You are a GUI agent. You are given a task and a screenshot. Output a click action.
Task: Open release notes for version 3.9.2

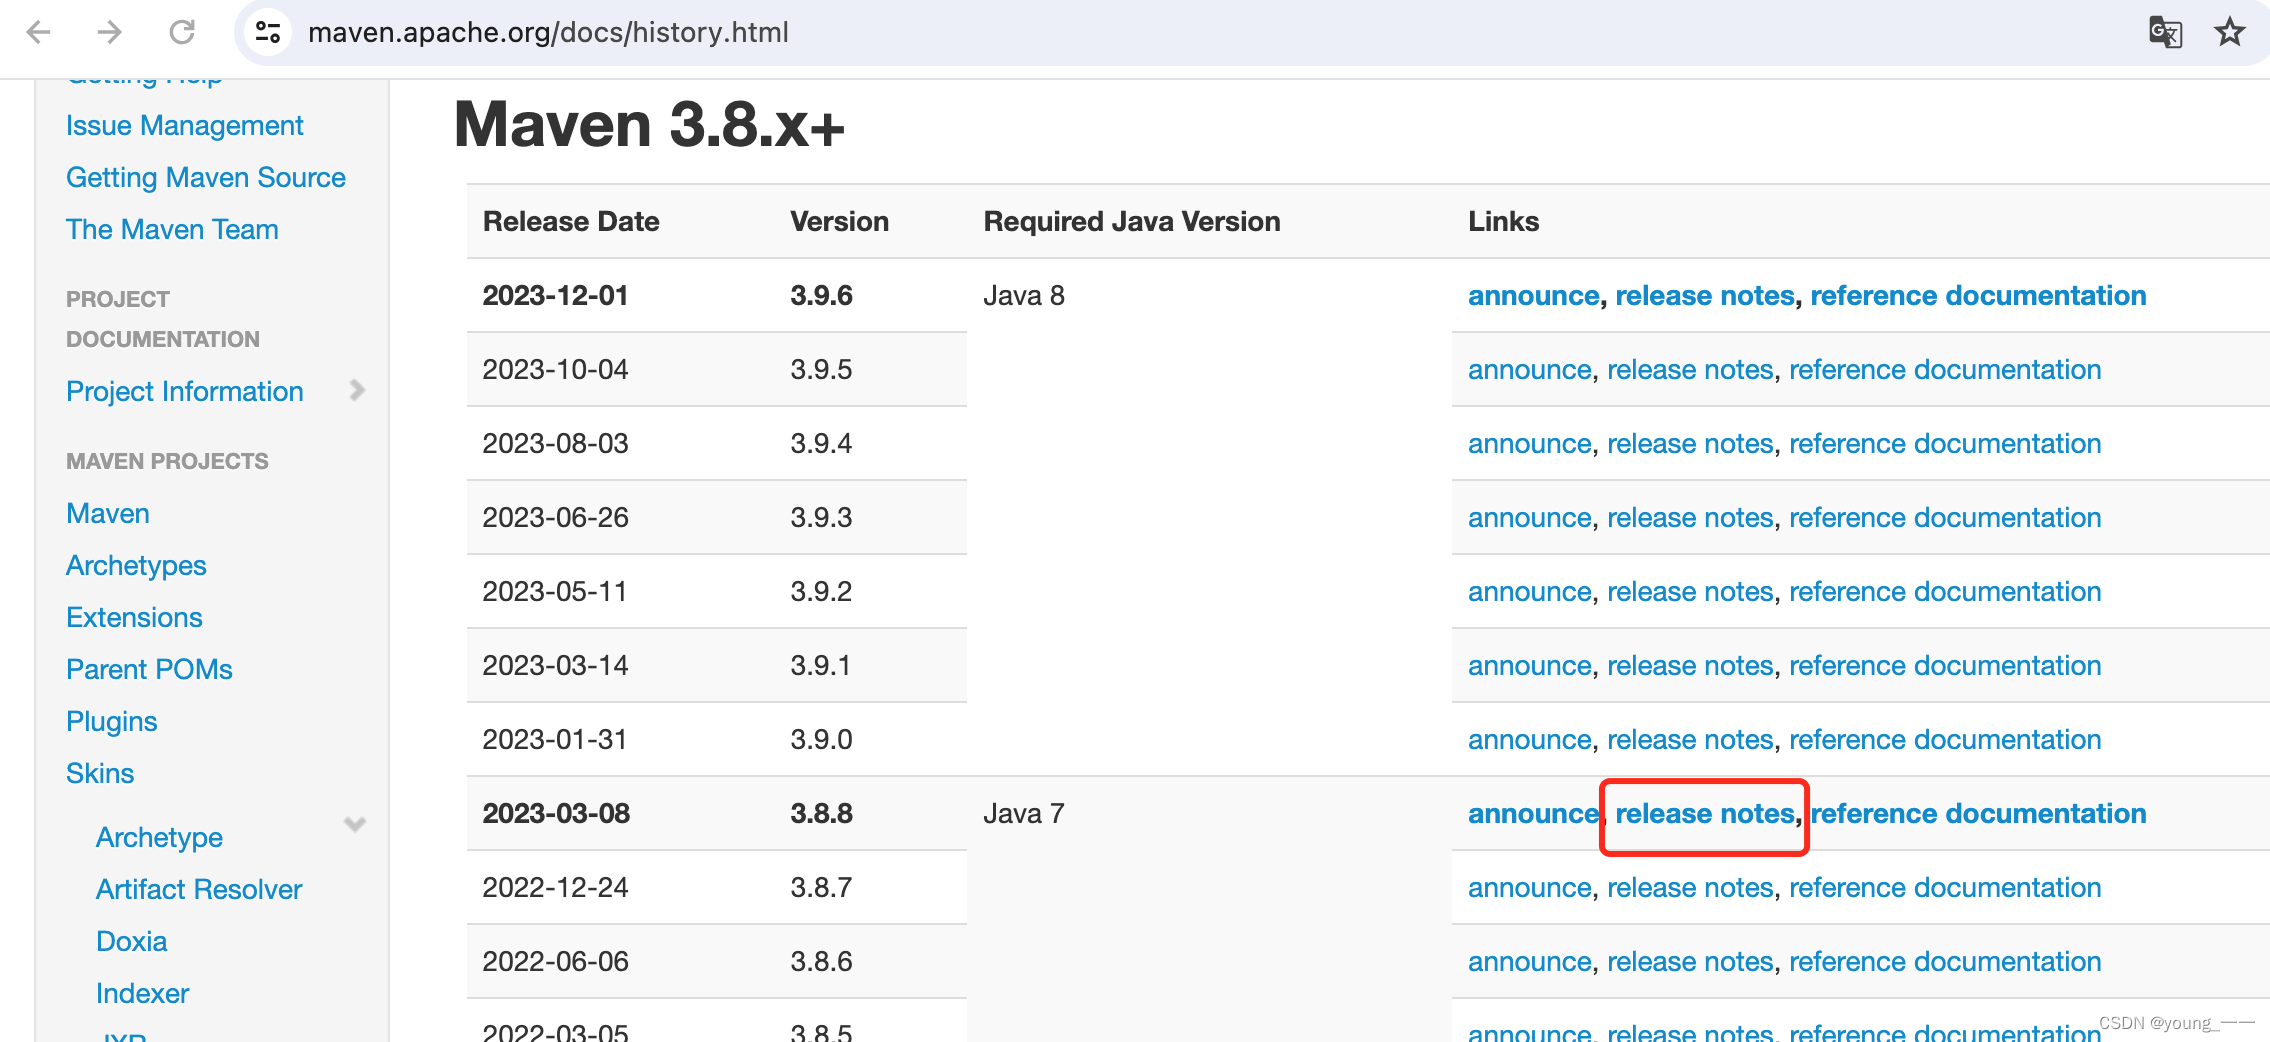(1690, 592)
